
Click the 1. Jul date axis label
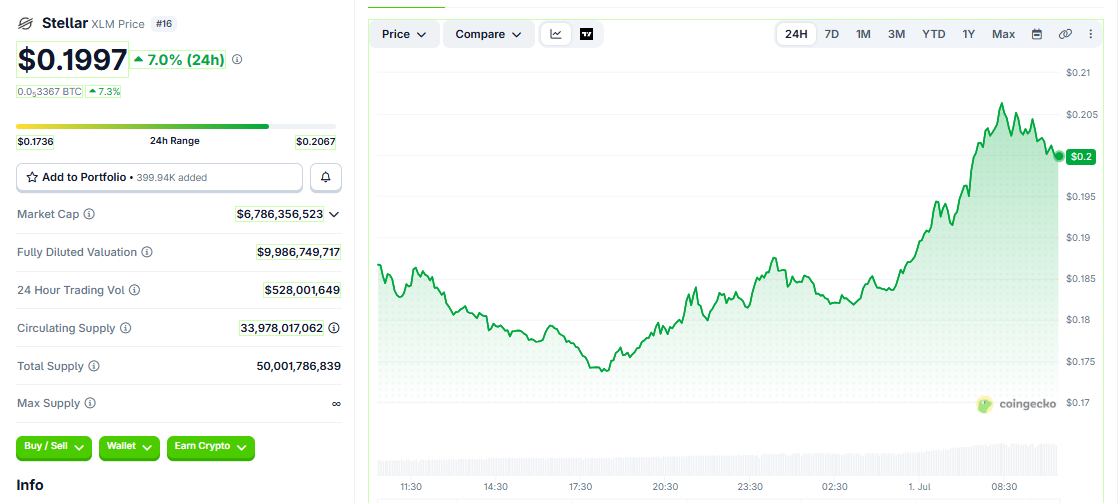pyautogui.click(x=918, y=487)
